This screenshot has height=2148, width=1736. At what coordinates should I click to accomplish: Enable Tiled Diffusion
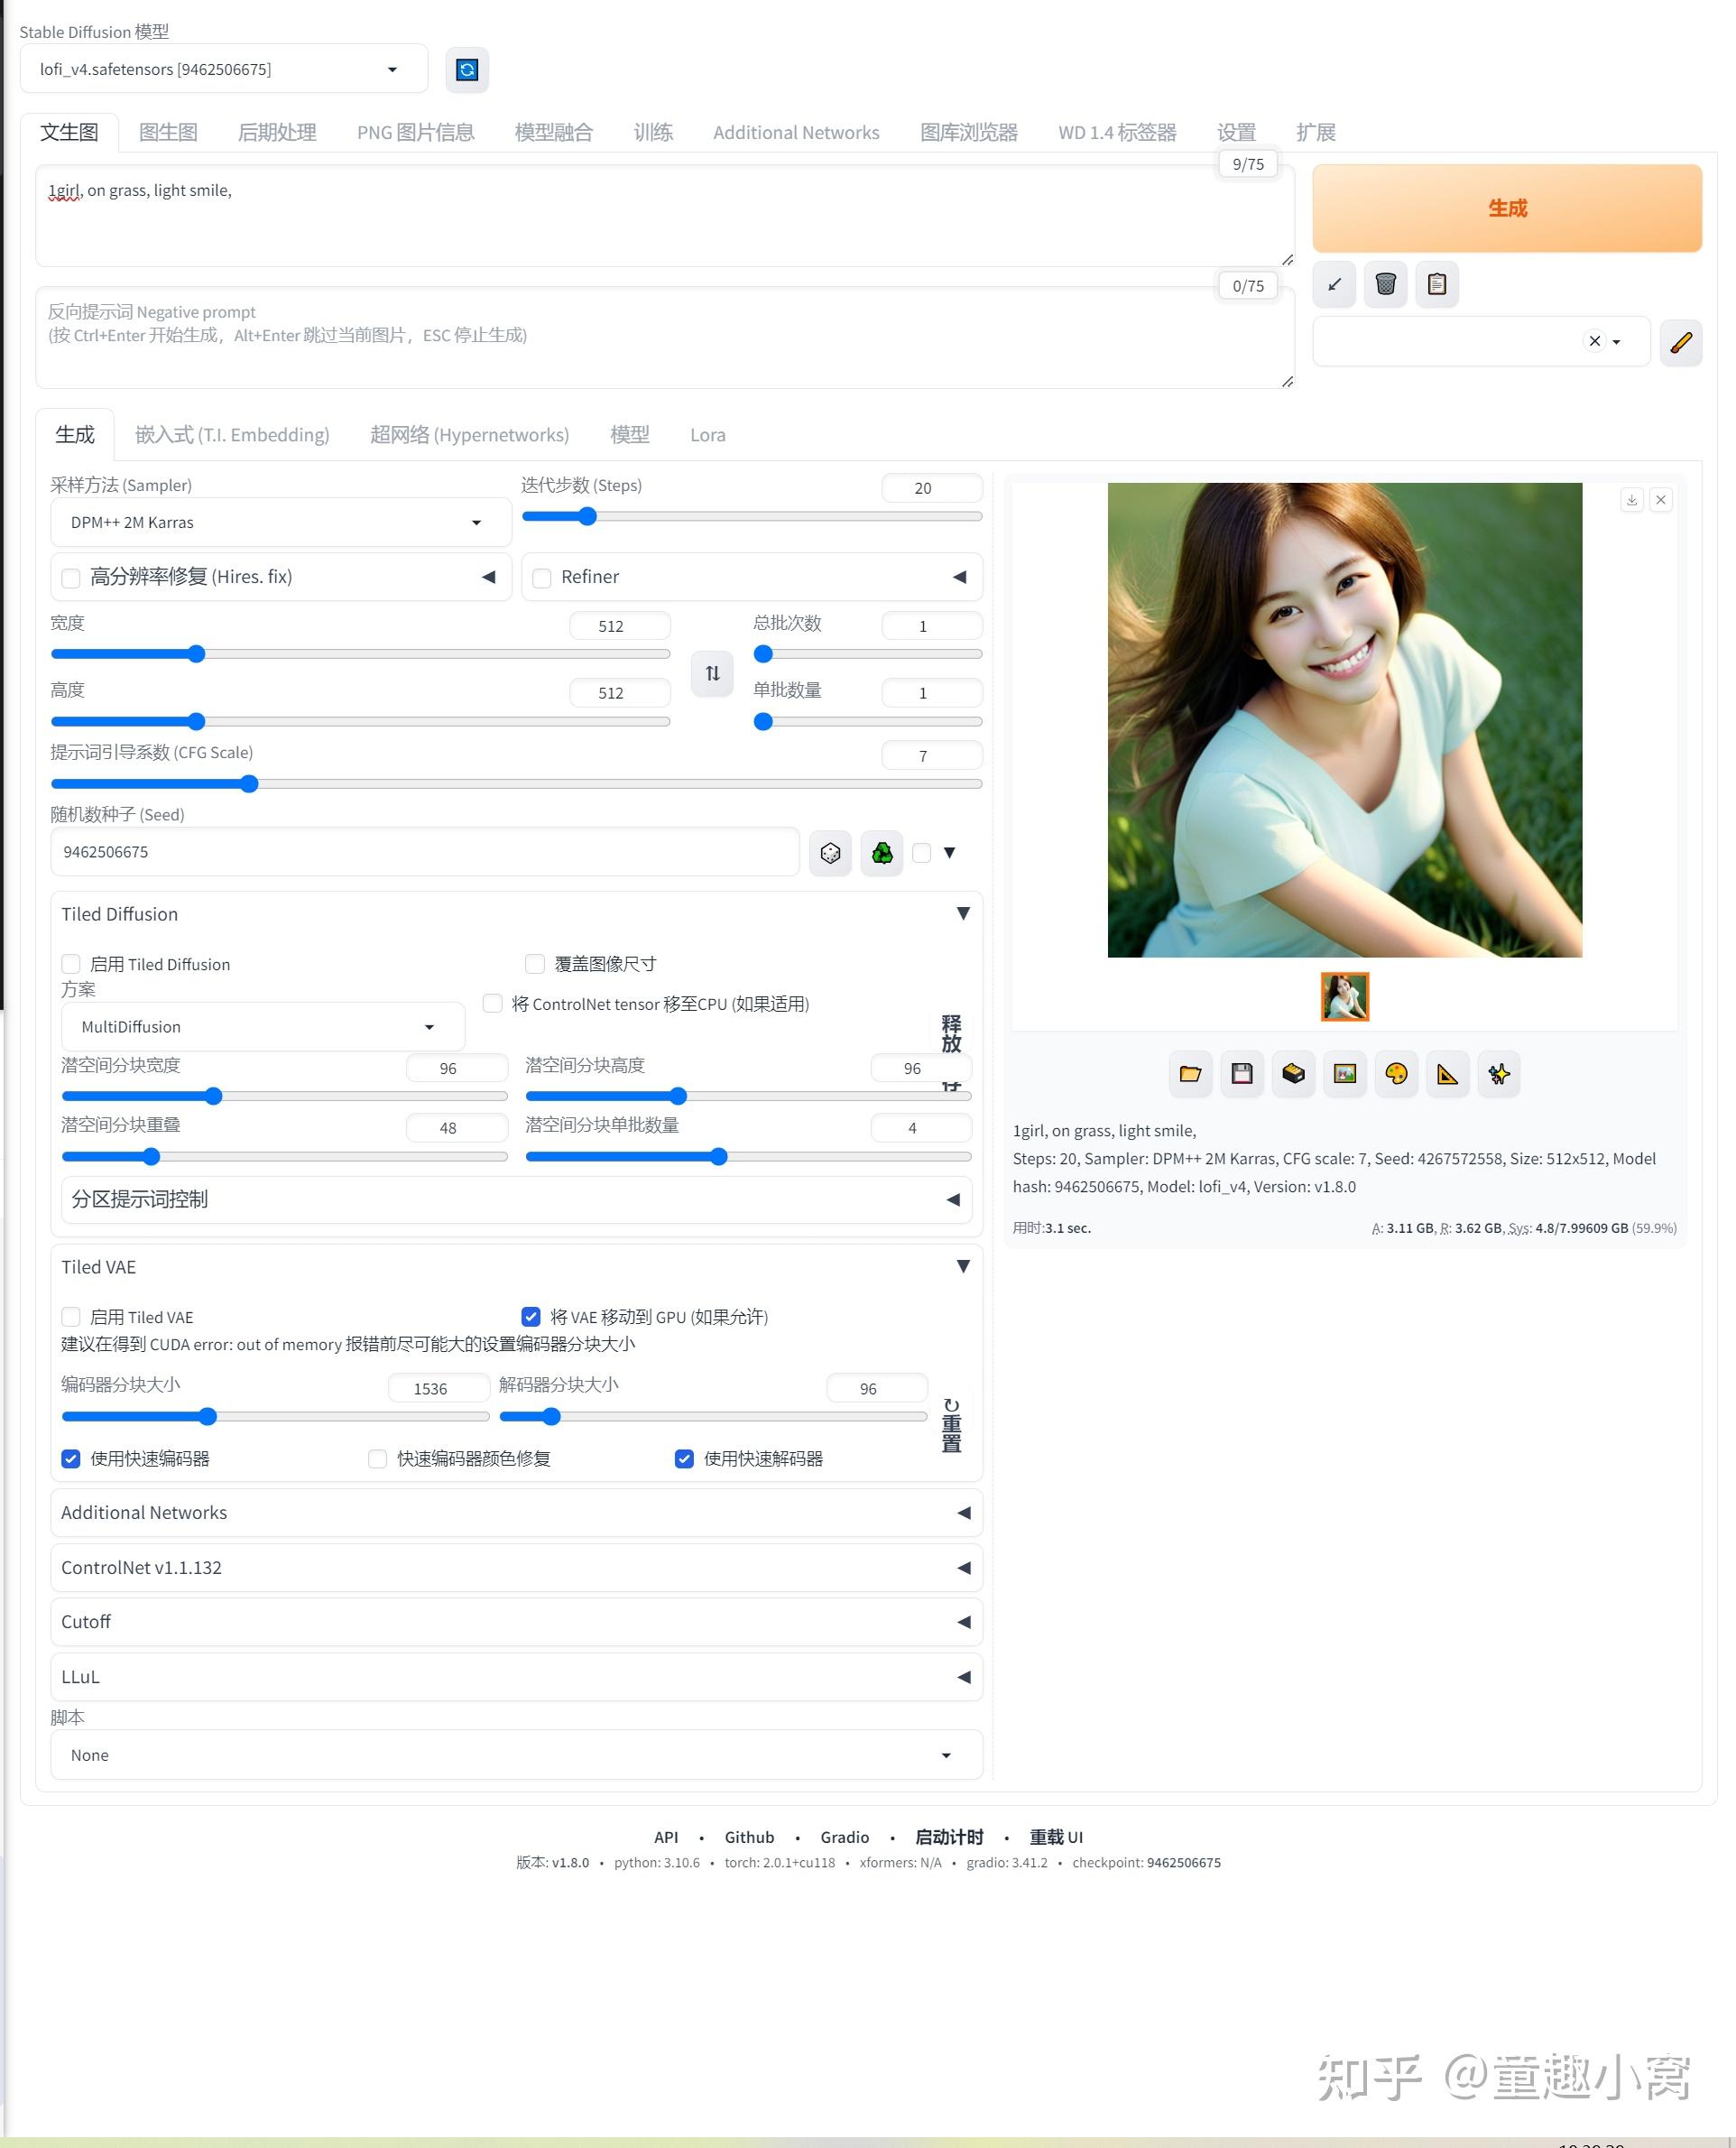70,963
